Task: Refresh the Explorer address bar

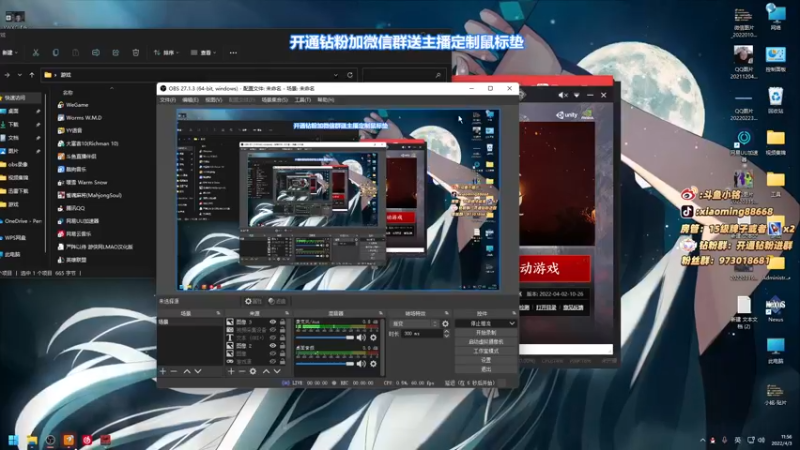Action: (x=350, y=75)
